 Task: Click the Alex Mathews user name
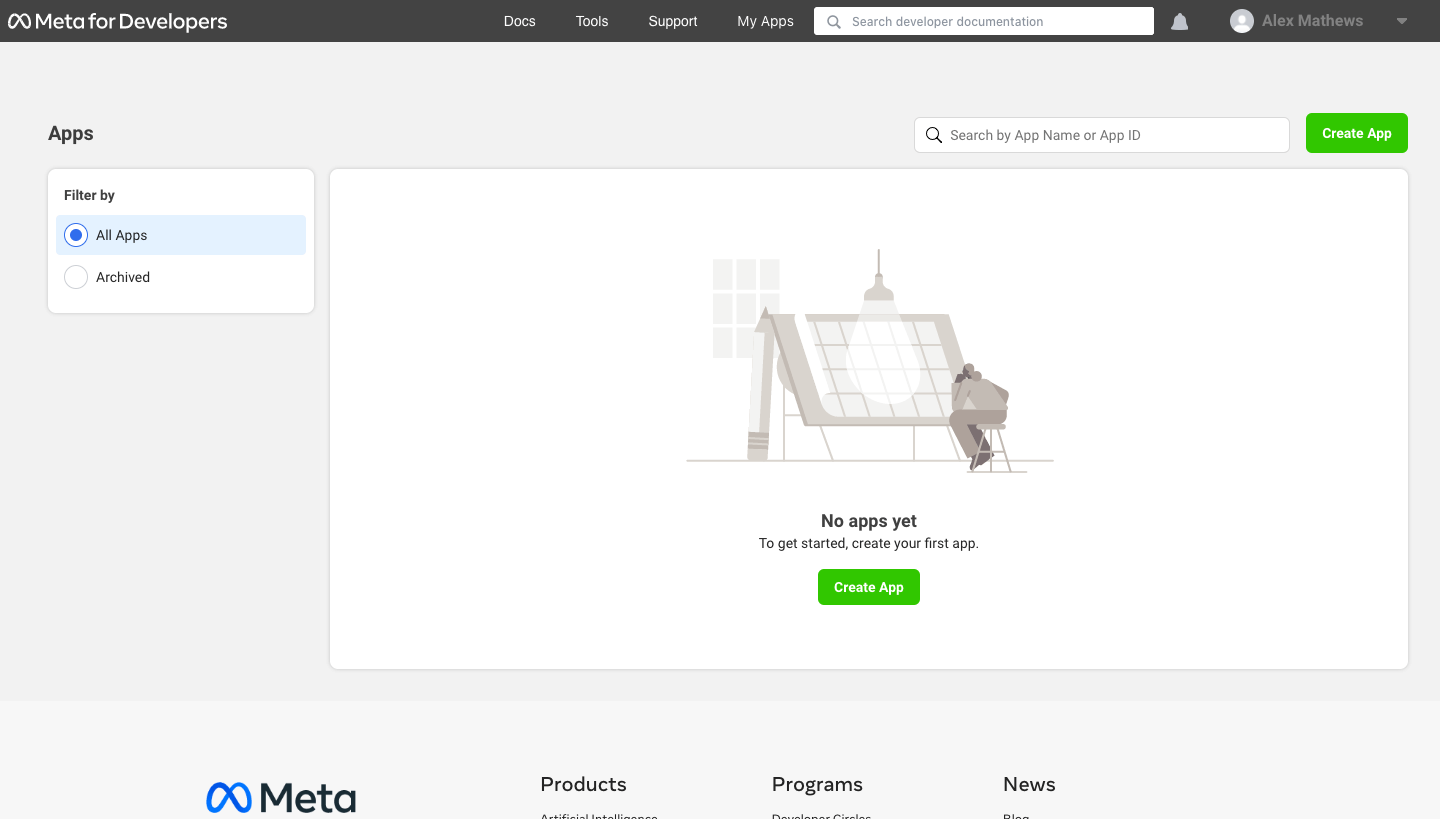point(1312,21)
